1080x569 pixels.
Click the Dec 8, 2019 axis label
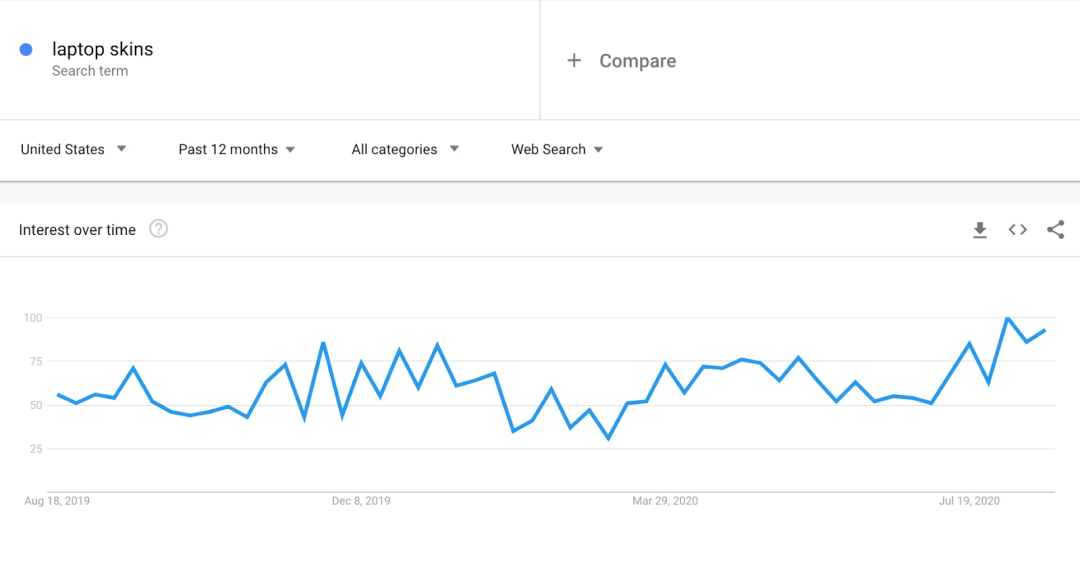click(361, 501)
